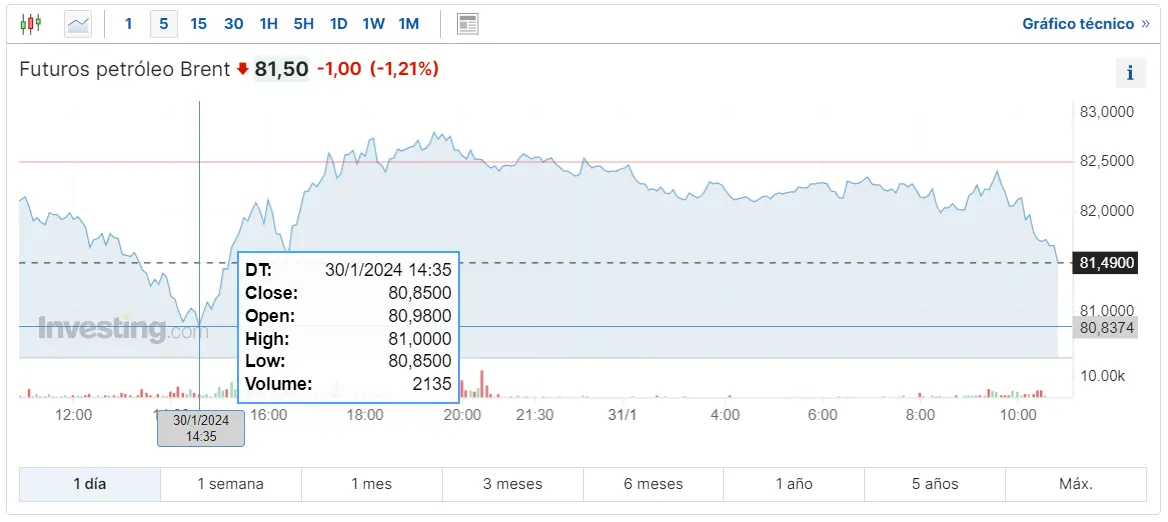1168x522 pixels.
Task: Click the Futuros petróleo Brent title
Action: tap(125, 69)
